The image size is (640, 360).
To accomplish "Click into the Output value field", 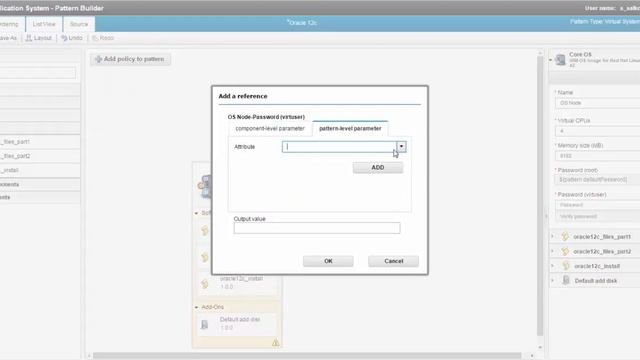I will click(317, 228).
